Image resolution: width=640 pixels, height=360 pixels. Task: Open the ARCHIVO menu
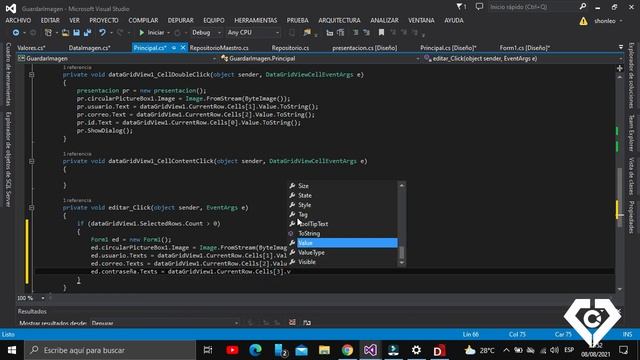[x=18, y=20]
